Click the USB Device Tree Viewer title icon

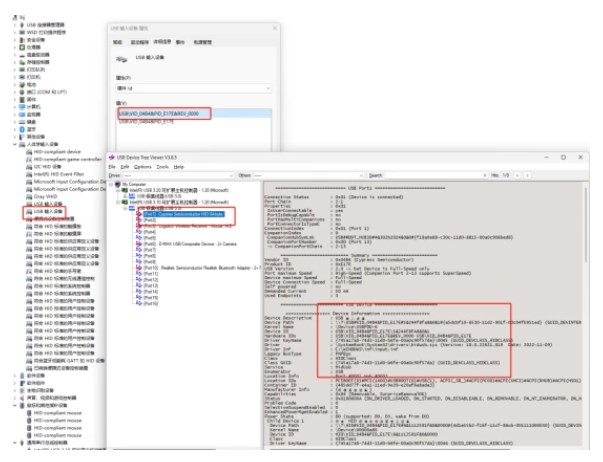pyautogui.click(x=112, y=157)
